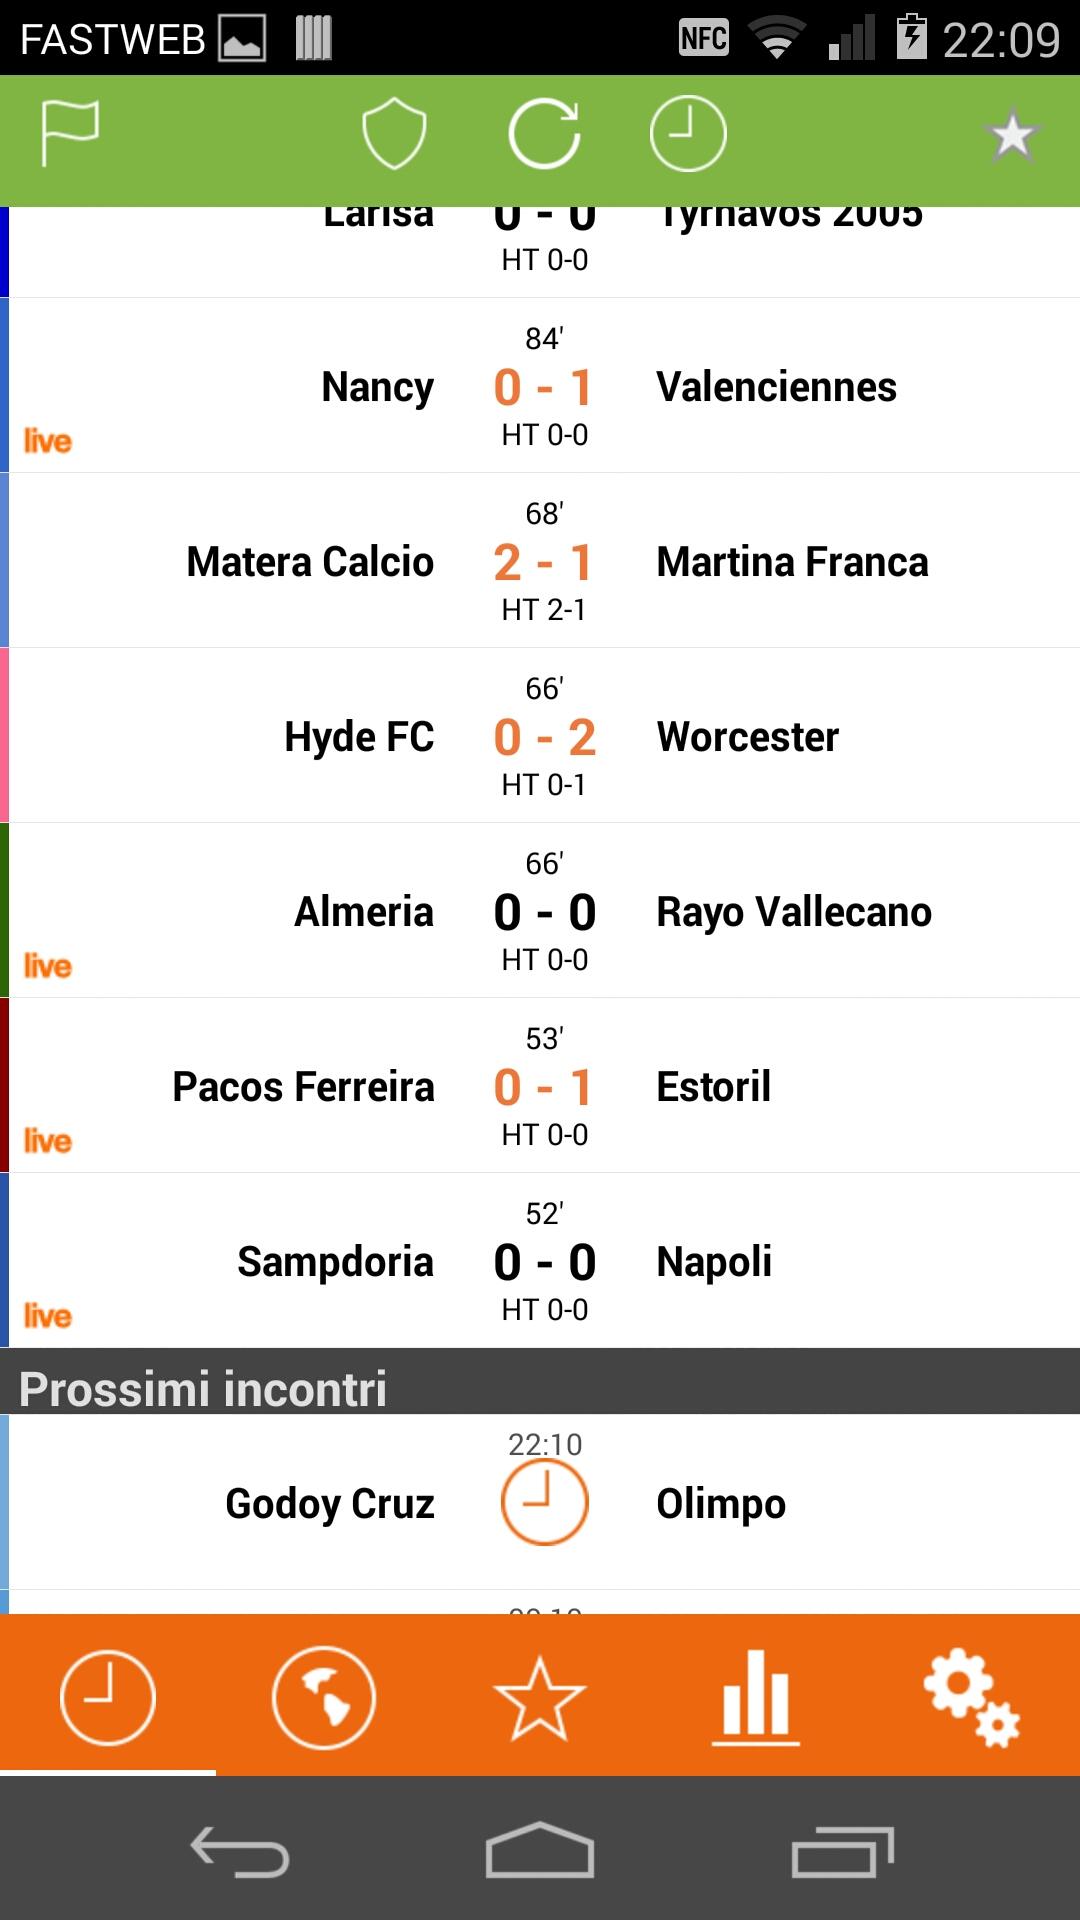
Task: View the Pacos Ferreira vs Estoril match
Action: pyautogui.click(x=544, y=1086)
